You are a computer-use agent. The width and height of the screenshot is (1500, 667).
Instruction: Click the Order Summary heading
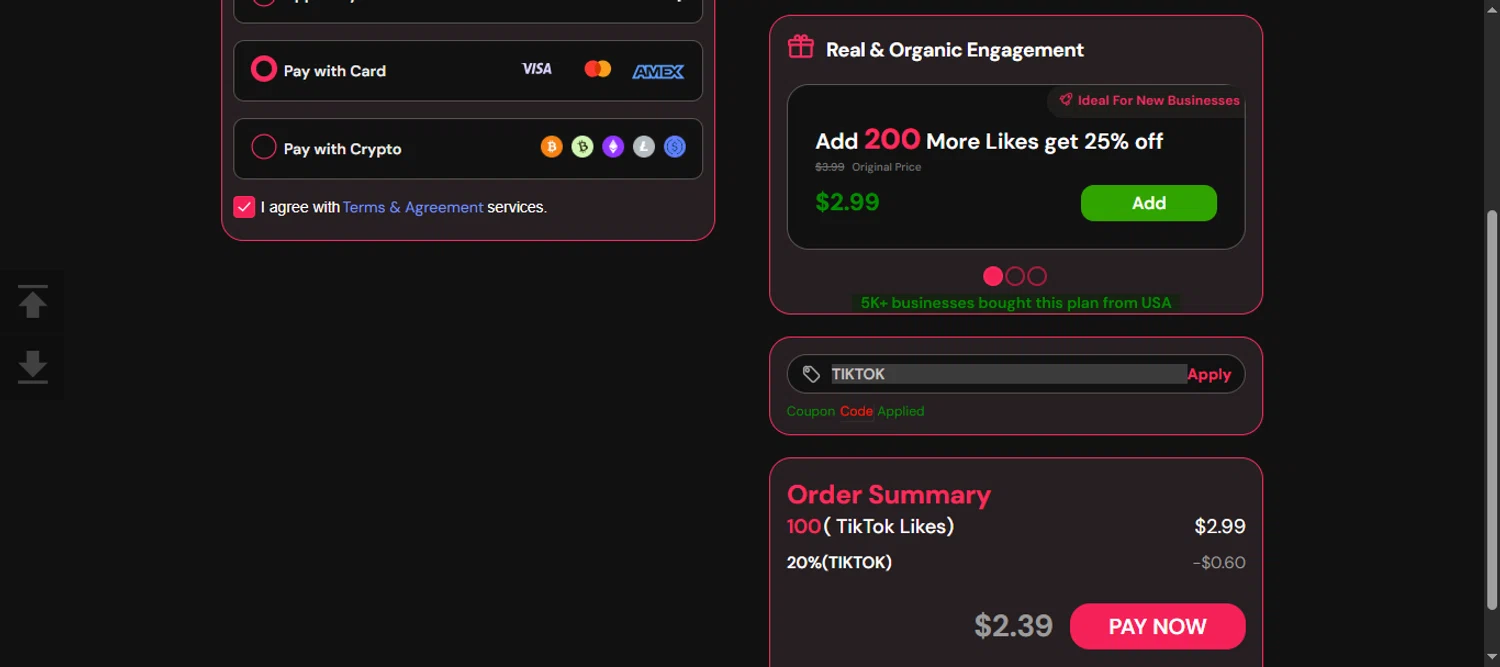pos(889,494)
